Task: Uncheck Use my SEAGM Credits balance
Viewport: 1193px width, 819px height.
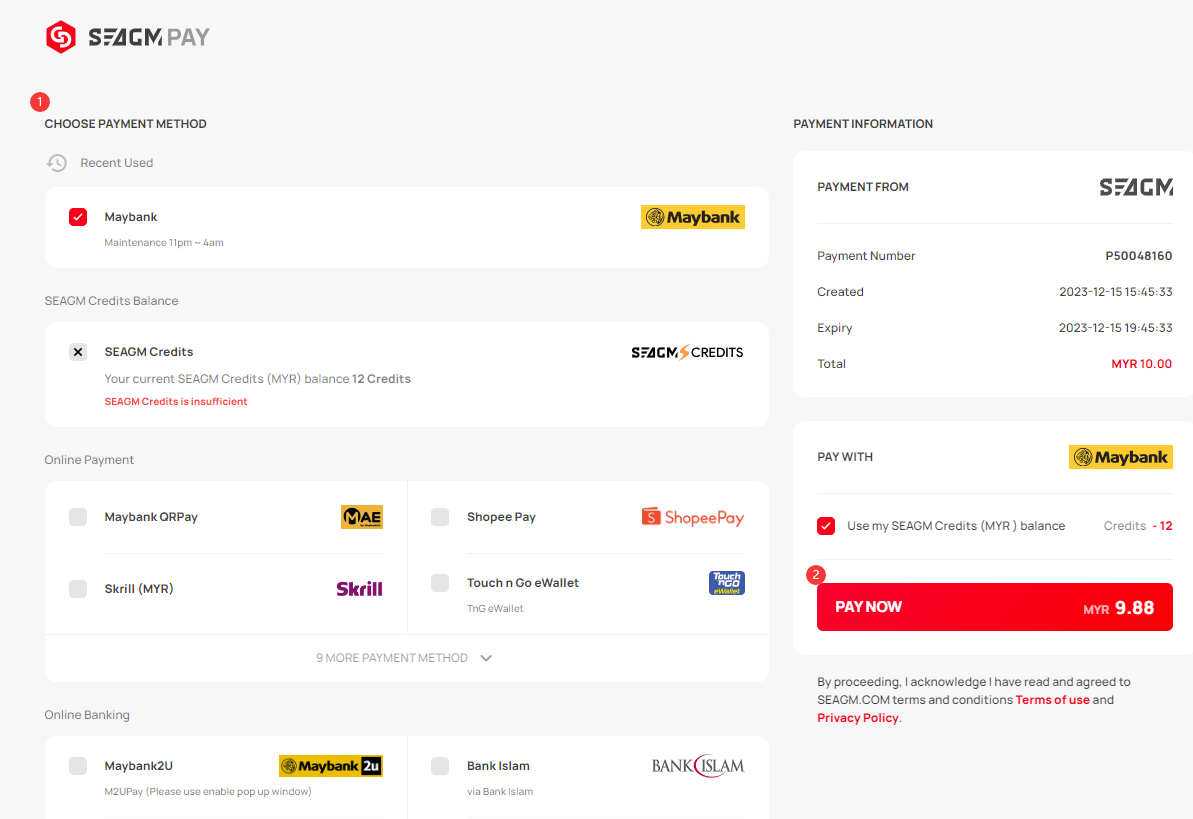Action: tap(826, 526)
